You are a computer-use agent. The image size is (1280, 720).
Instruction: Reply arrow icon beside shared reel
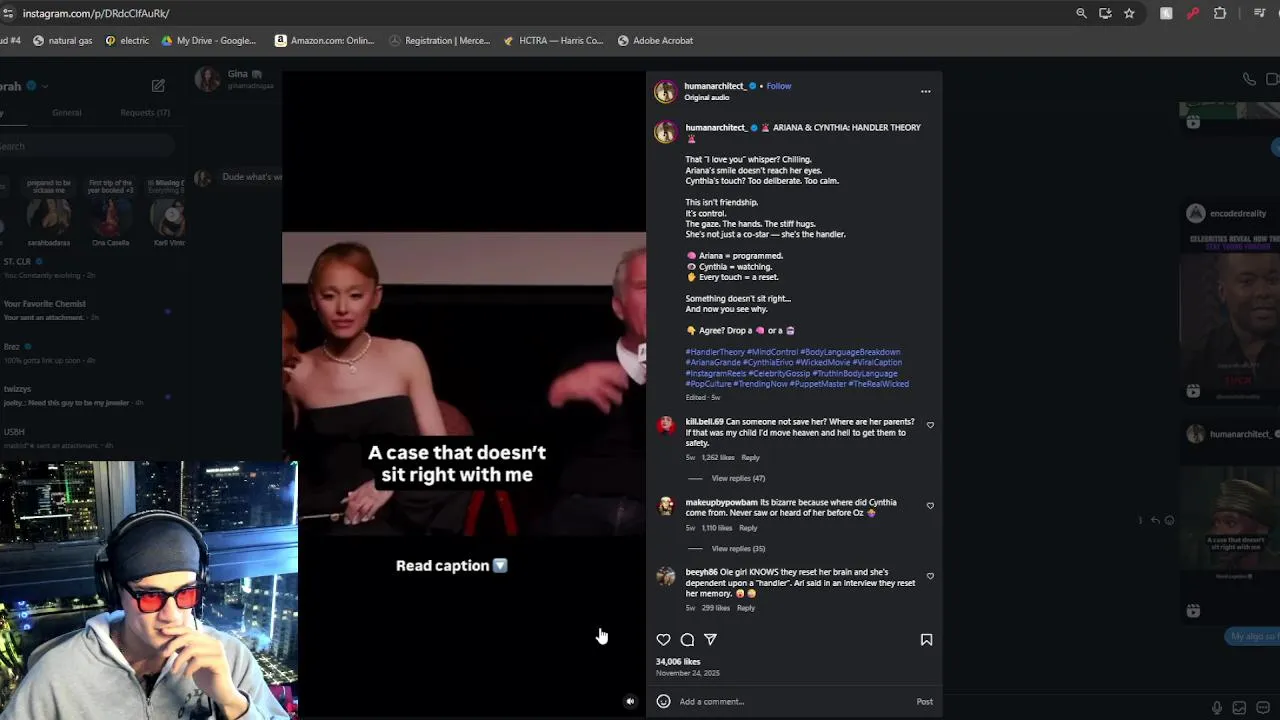tap(1155, 520)
